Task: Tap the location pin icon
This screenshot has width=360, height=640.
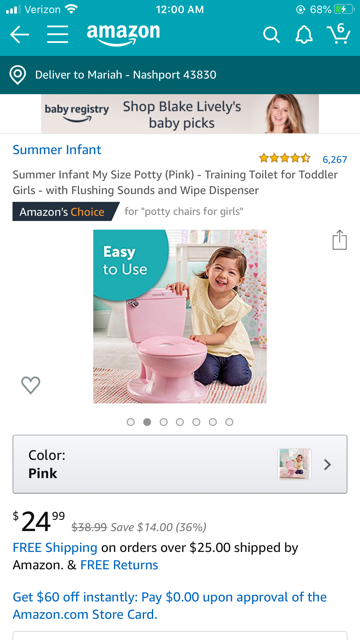Action: pos(18,75)
